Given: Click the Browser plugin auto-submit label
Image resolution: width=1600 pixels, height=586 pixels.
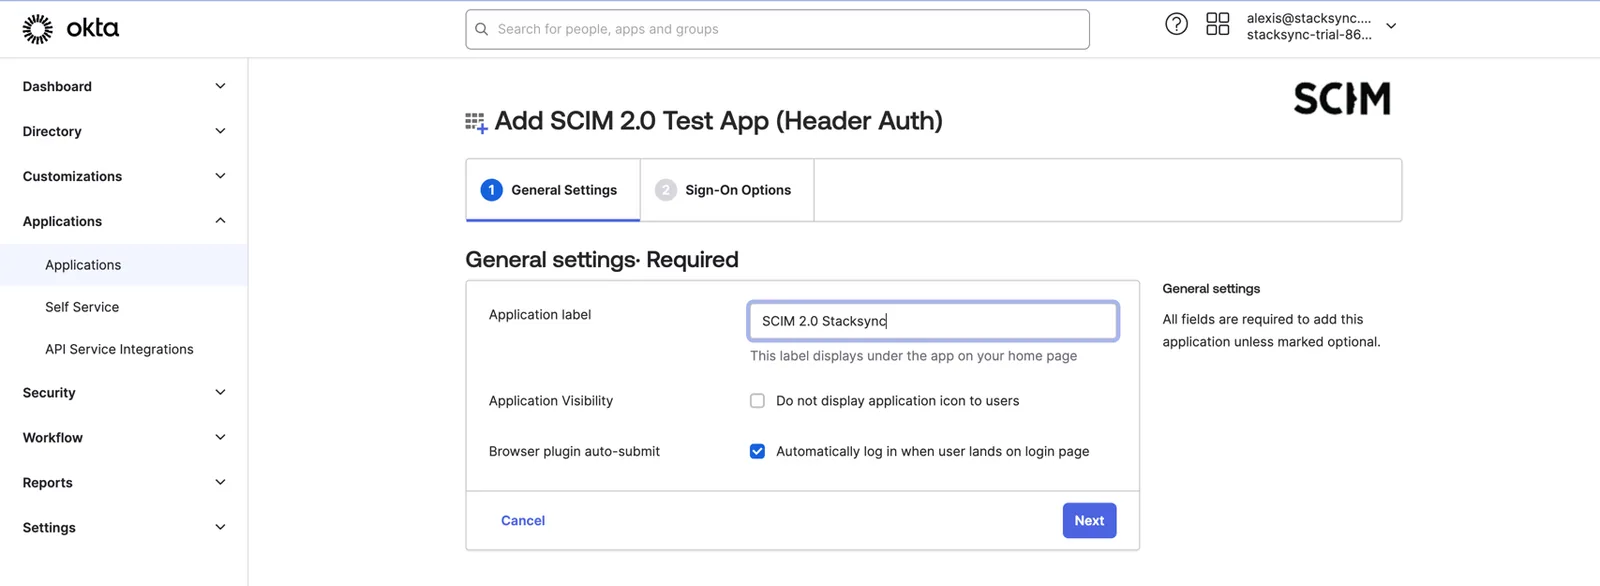Looking at the screenshot, I should 574,451.
